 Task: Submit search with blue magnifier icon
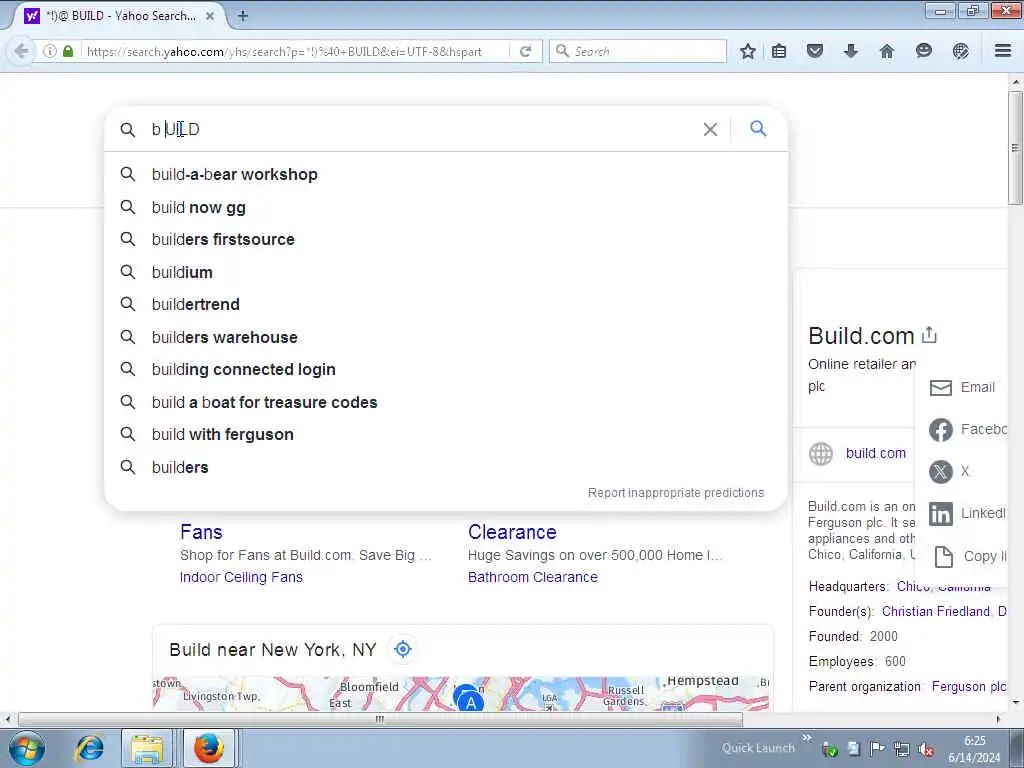[x=758, y=129]
